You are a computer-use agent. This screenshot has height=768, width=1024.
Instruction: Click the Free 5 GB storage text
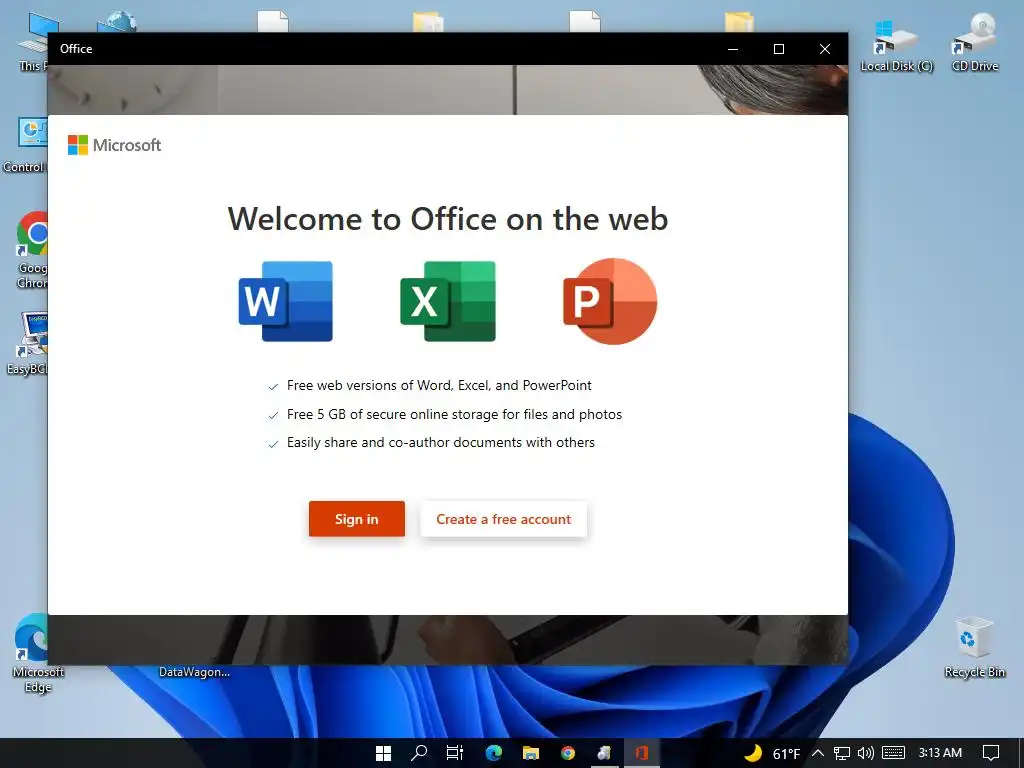tap(454, 414)
